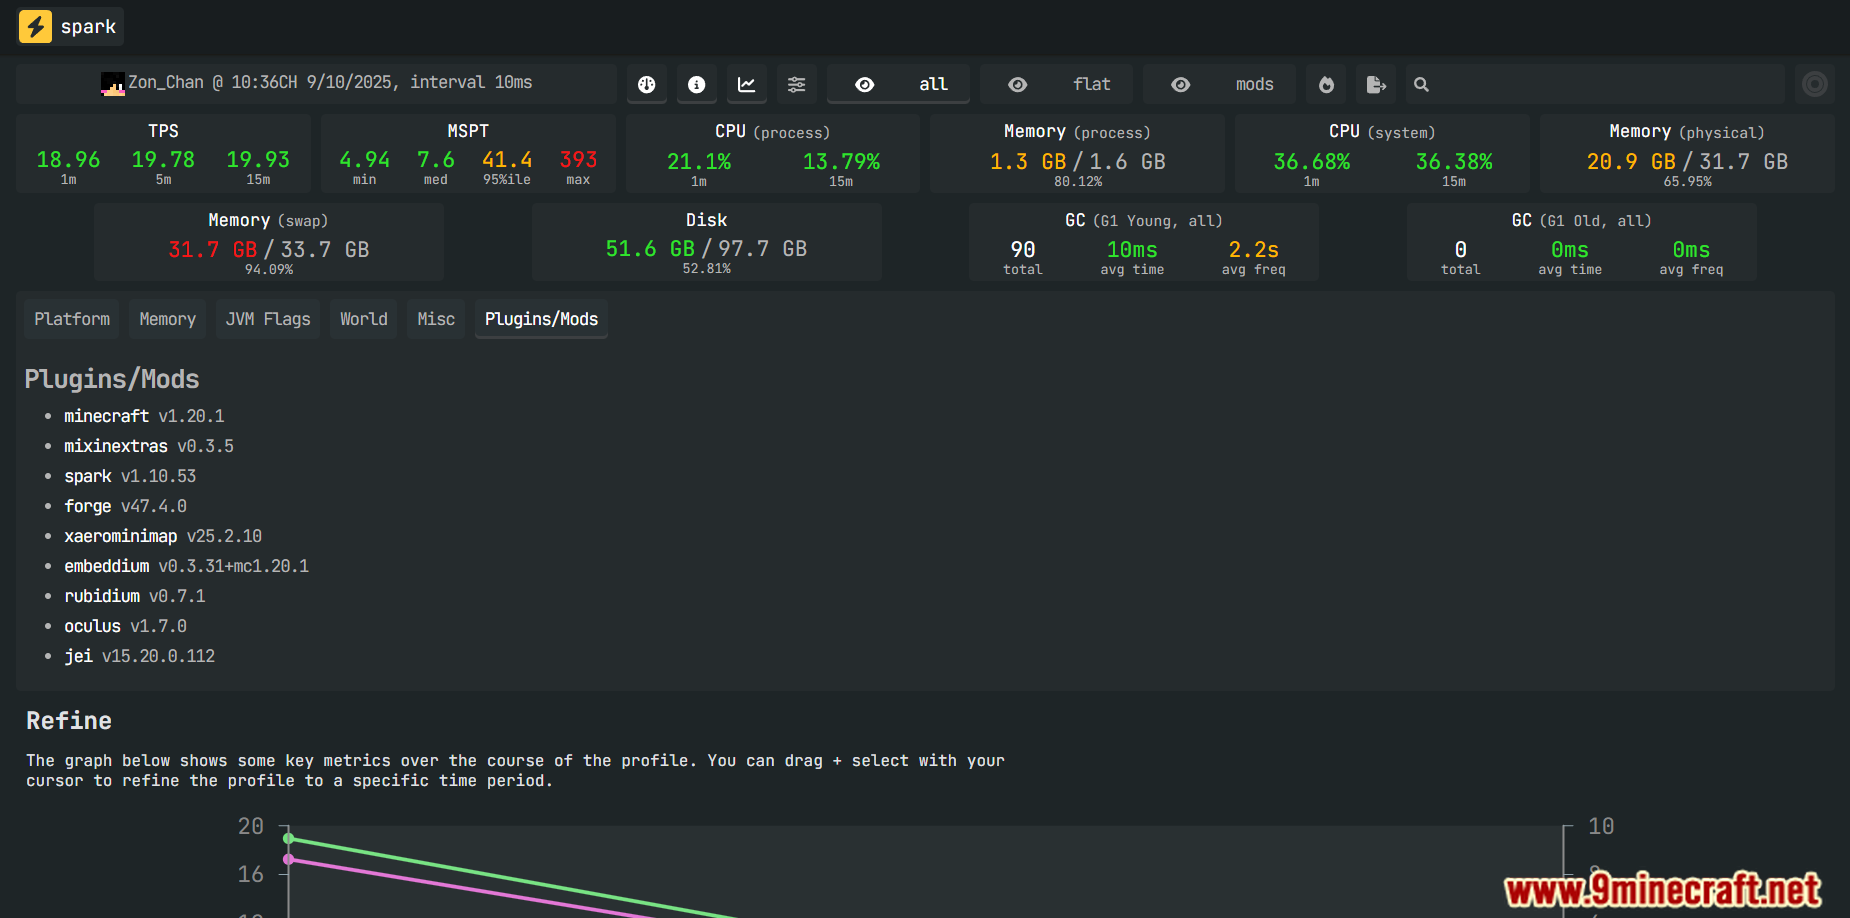Viewport: 1850px width, 918px height.
Task: Switch to the World tab
Action: click(363, 319)
